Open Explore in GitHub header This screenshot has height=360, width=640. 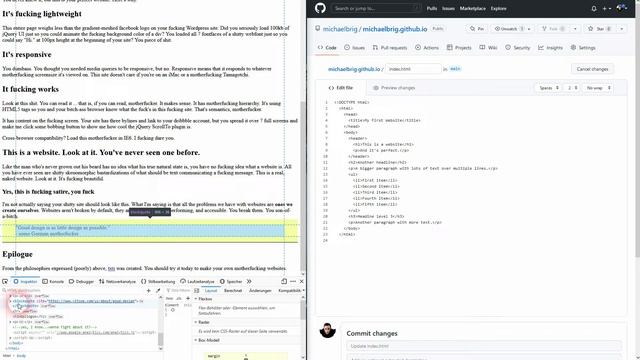(498, 9)
